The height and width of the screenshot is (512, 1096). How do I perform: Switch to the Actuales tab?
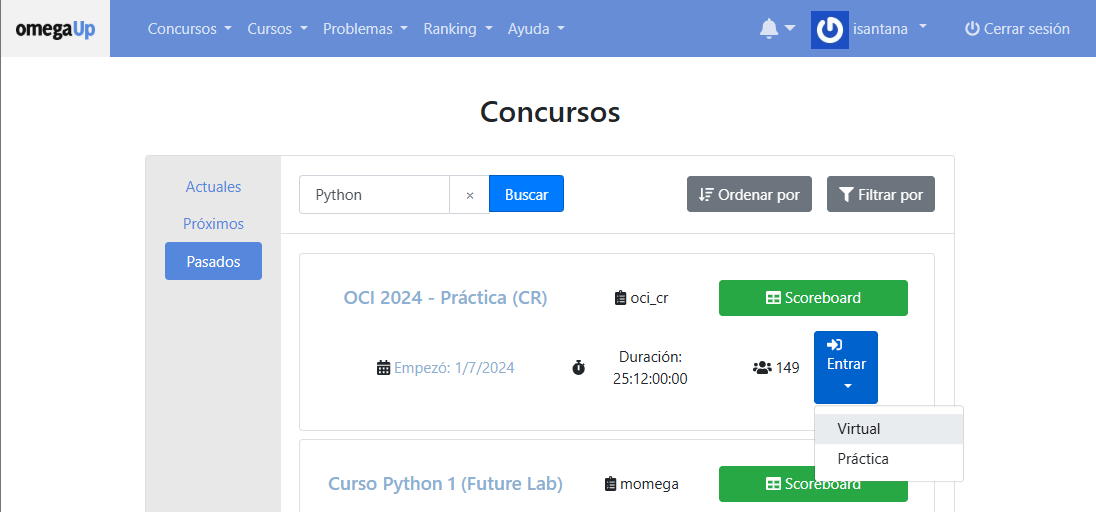(x=213, y=187)
